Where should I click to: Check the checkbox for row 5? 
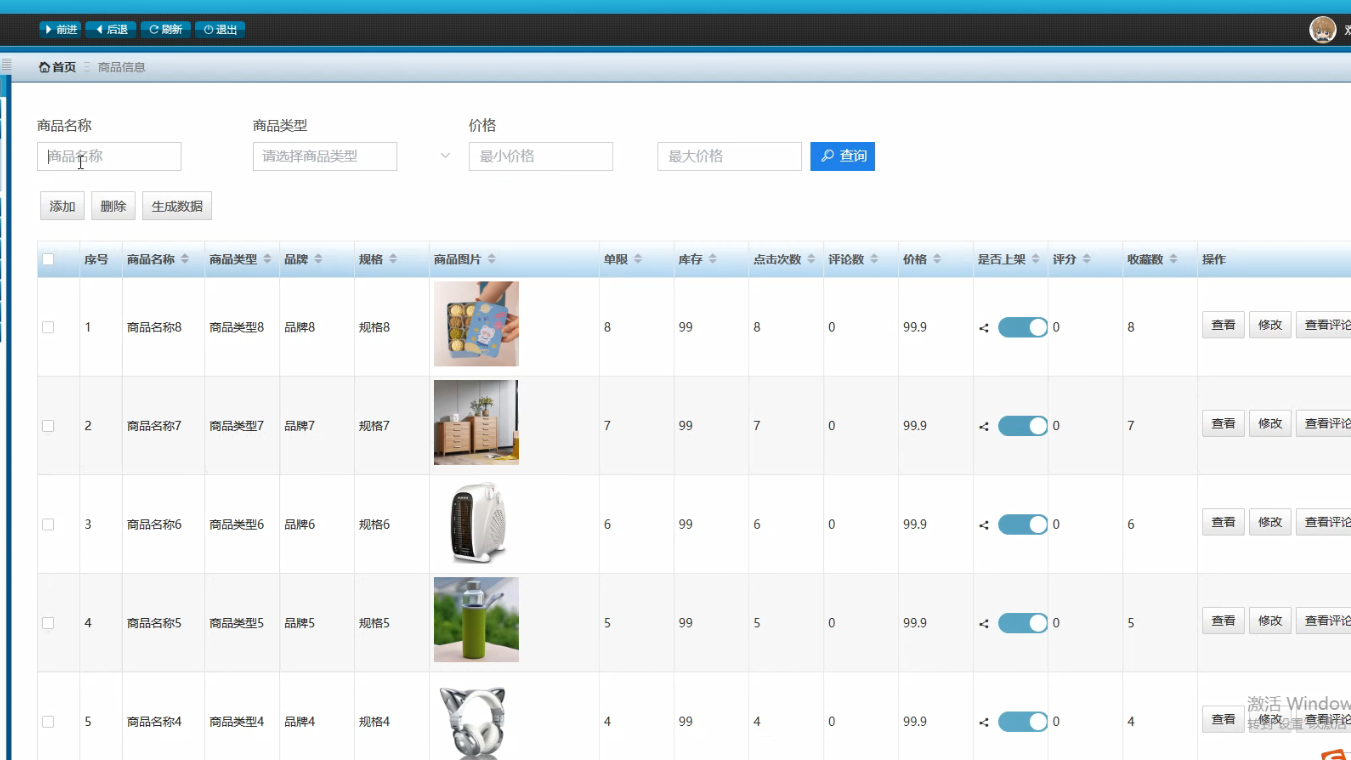coord(48,721)
